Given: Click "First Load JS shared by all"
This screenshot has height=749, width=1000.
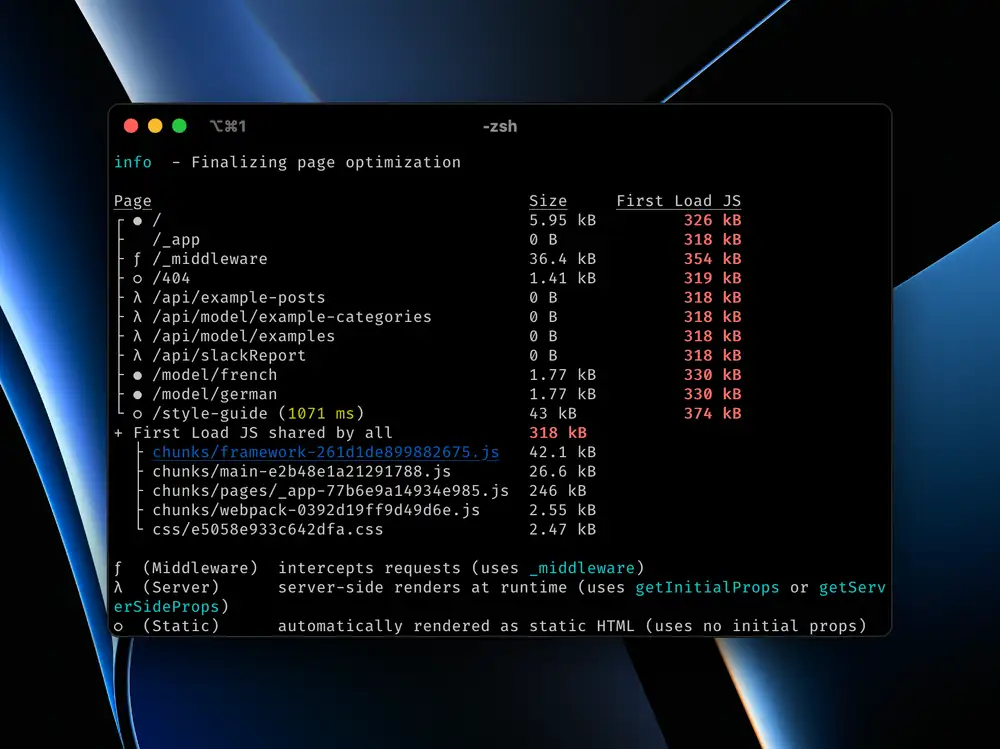Looking at the screenshot, I should coord(263,433).
